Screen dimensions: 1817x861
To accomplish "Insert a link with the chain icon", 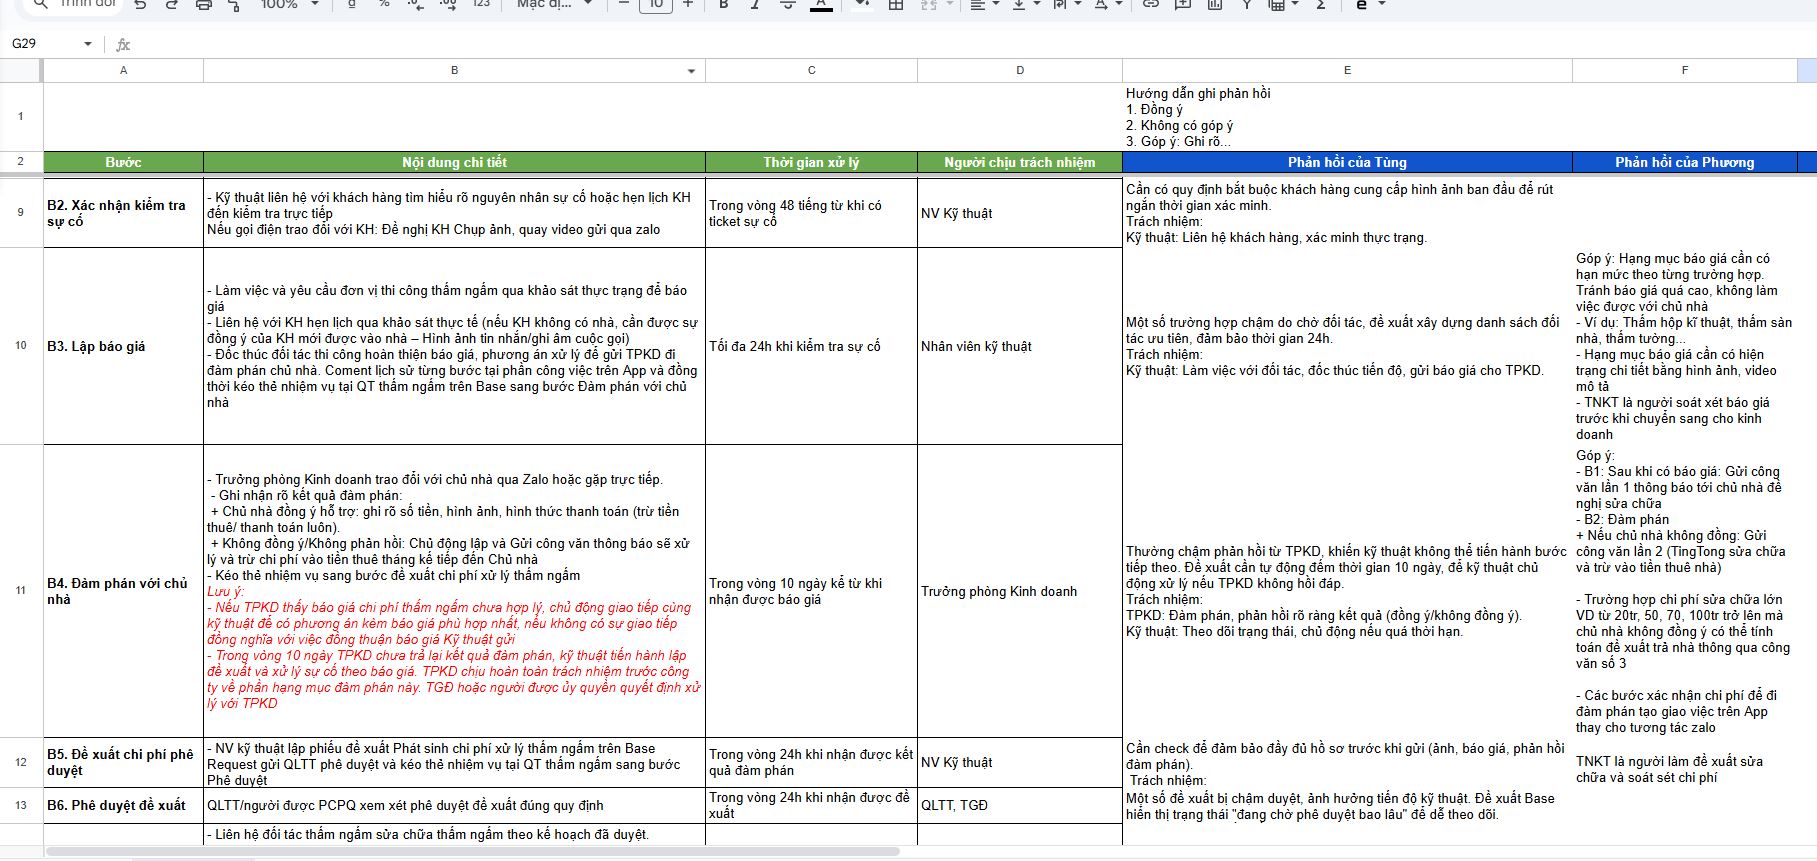I will [x=1151, y=5].
